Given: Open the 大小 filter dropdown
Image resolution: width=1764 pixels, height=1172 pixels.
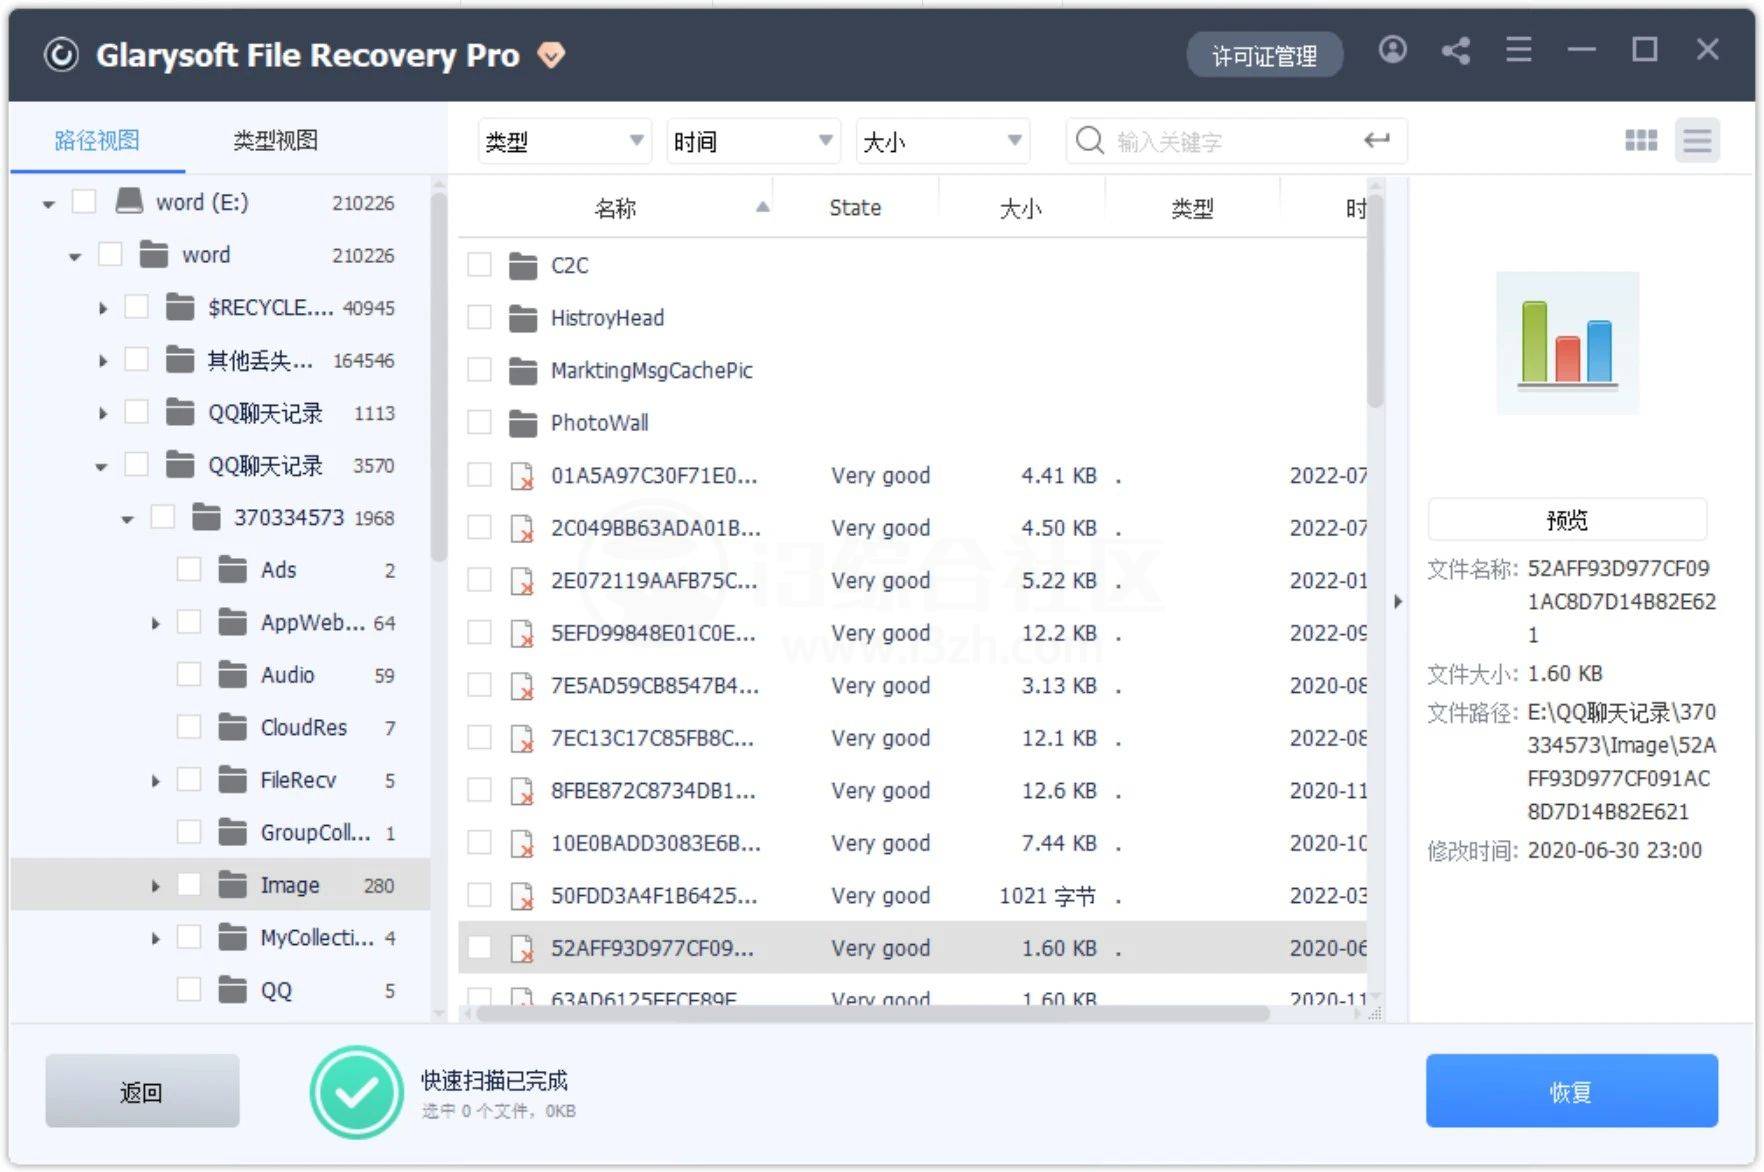Looking at the screenshot, I should (942, 141).
